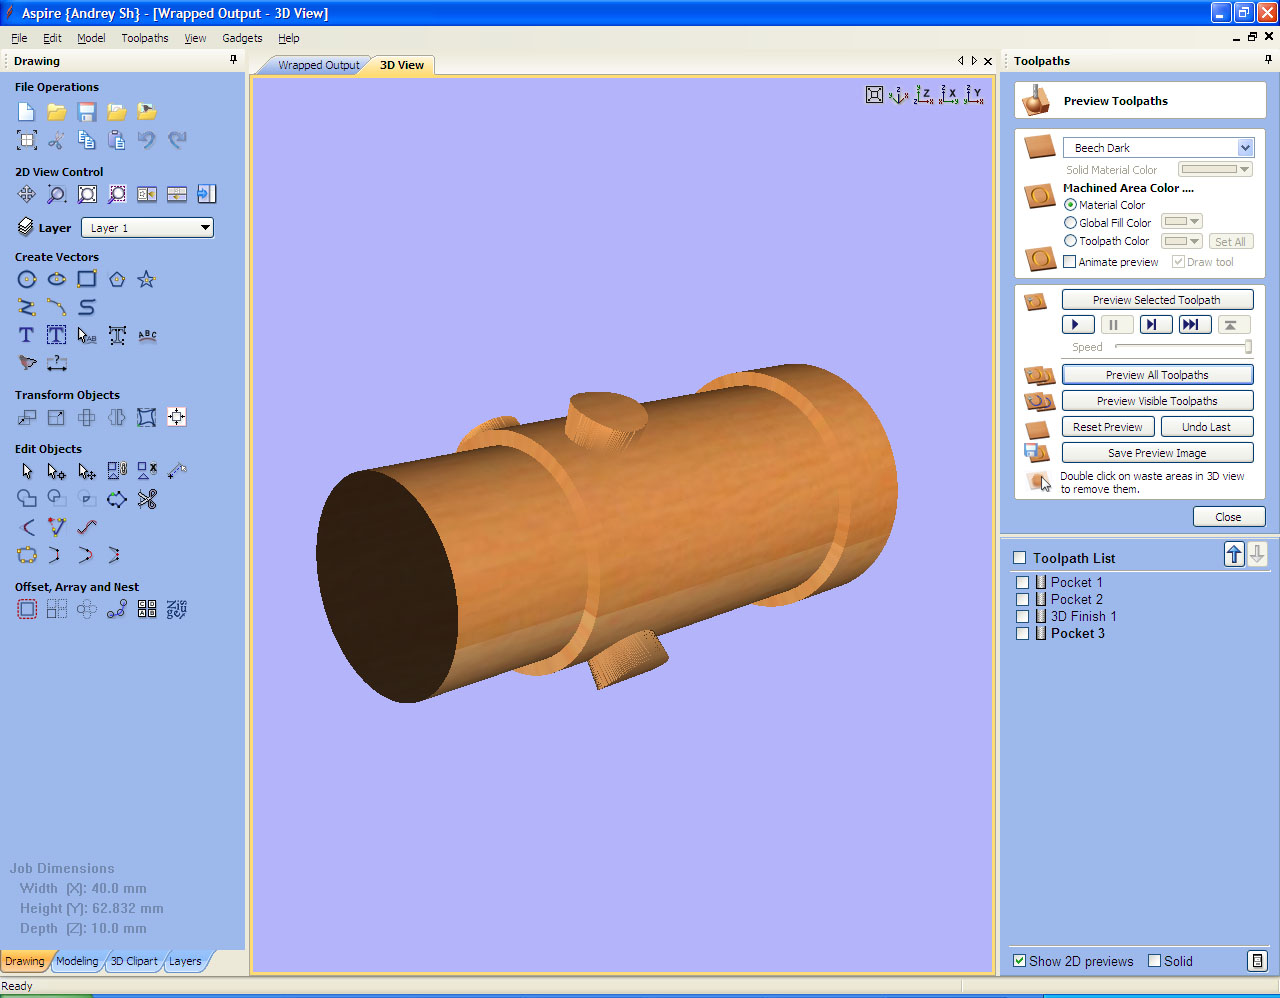Open the Toolpath Color picker dropdown
Viewport: 1280px width, 998px height.
click(1182, 241)
